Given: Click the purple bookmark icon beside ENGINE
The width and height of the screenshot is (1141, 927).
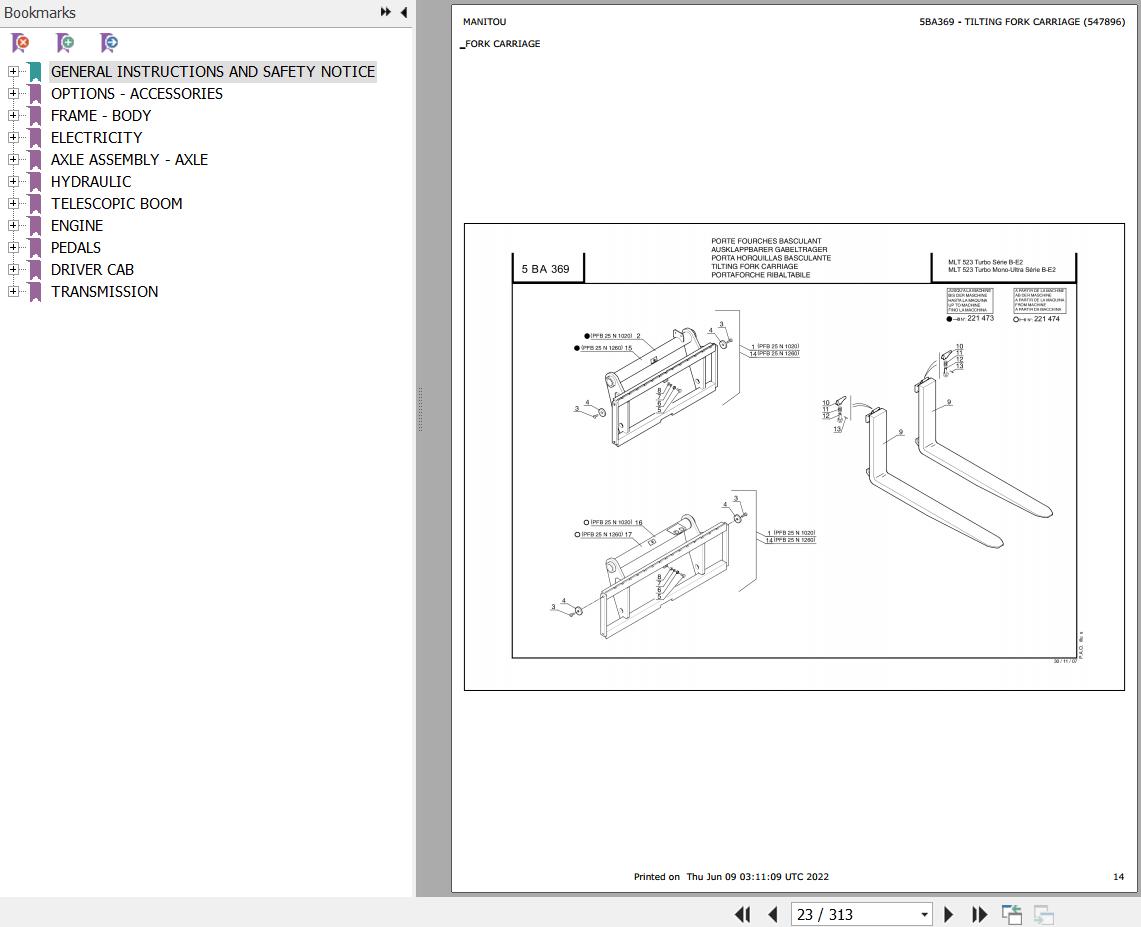Looking at the screenshot, I should (x=34, y=226).
